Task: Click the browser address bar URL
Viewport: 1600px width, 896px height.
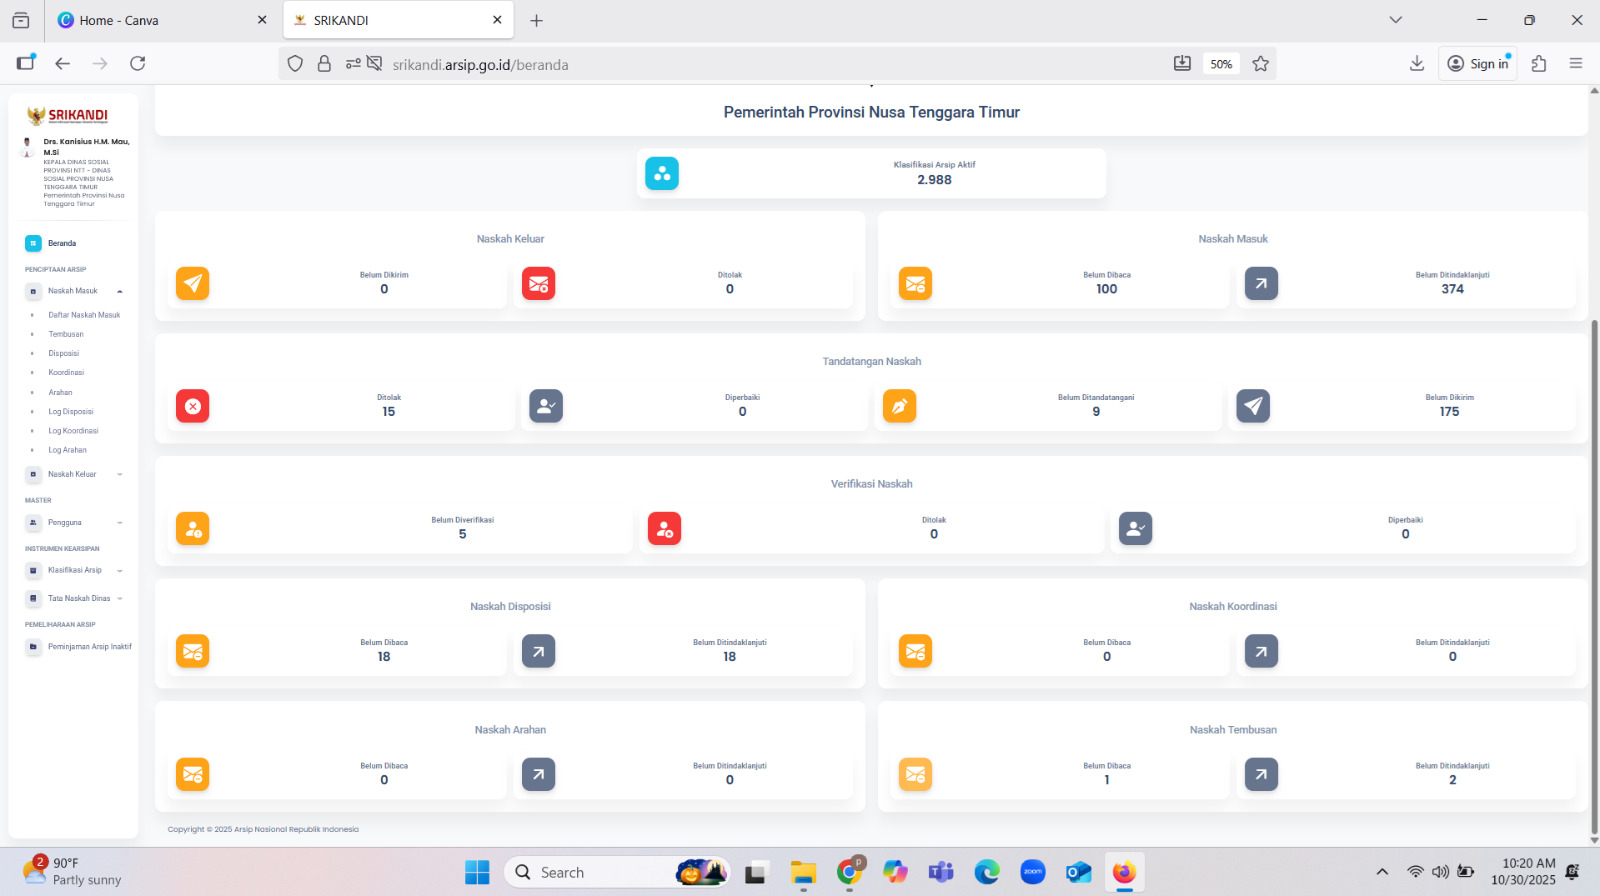Action: (x=480, y=65)
